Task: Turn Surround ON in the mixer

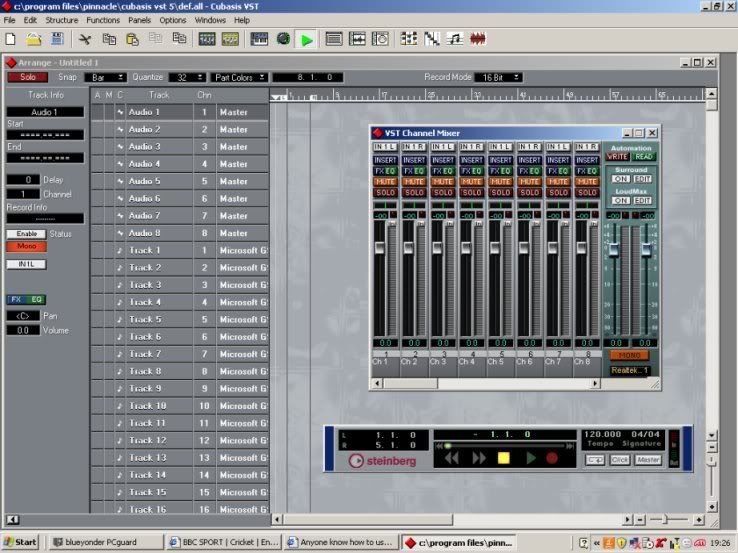Action: 620,179
